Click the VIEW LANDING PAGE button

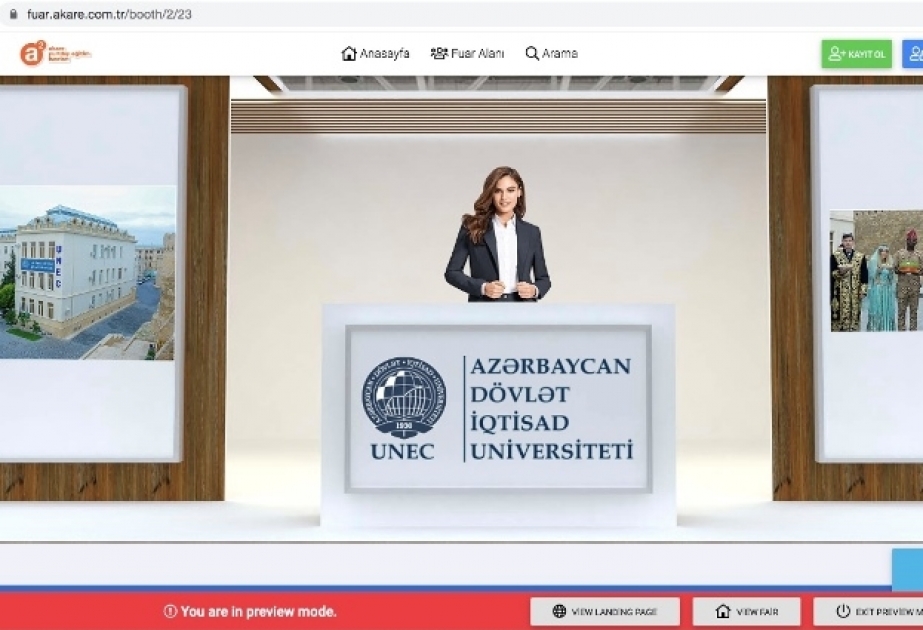605,612
